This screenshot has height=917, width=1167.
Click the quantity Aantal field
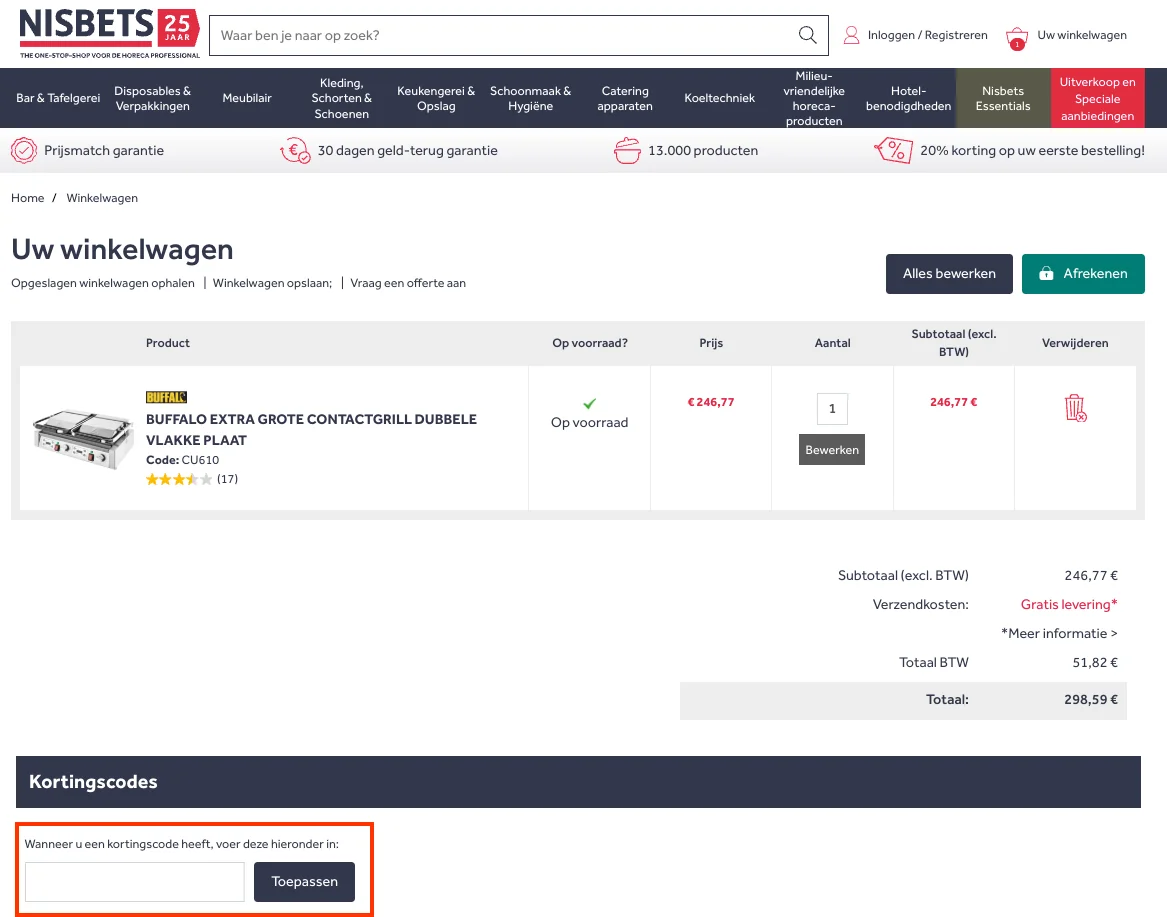coord(832,409)
